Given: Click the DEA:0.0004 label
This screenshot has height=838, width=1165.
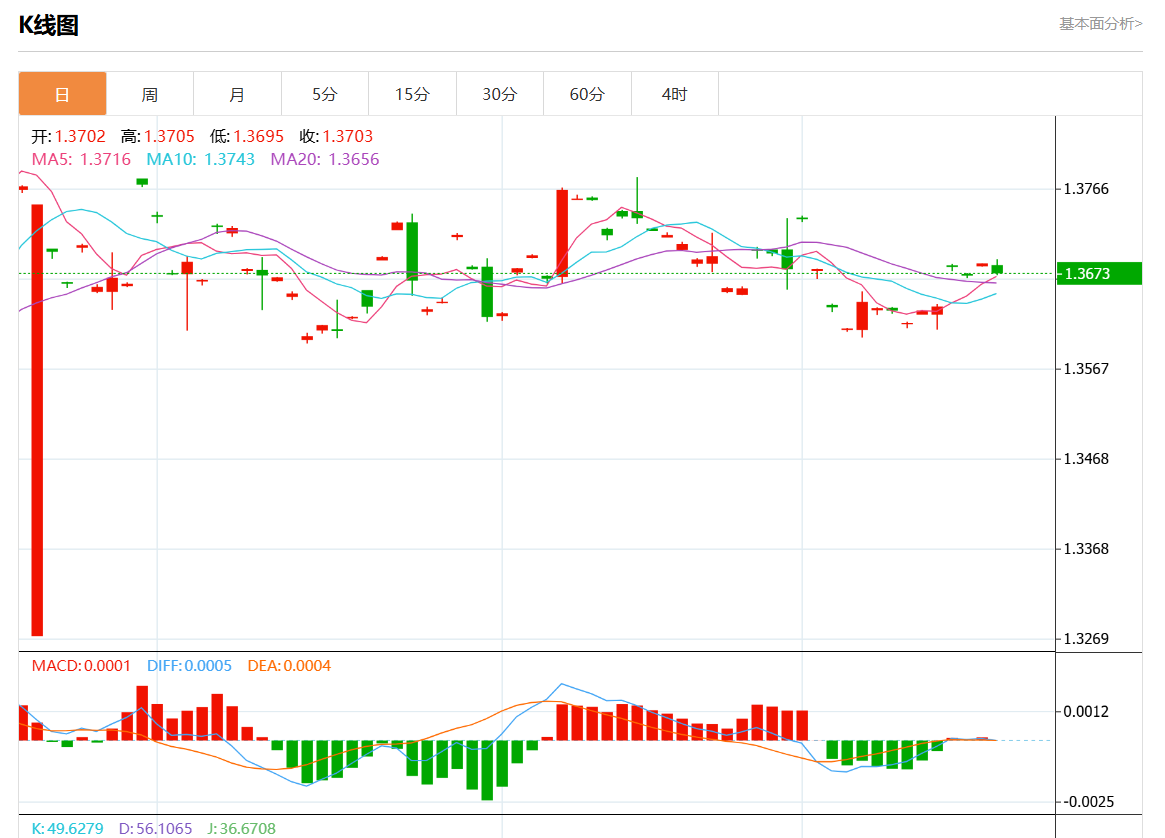Looking at the screenshot, I should [x=289, y=666].
